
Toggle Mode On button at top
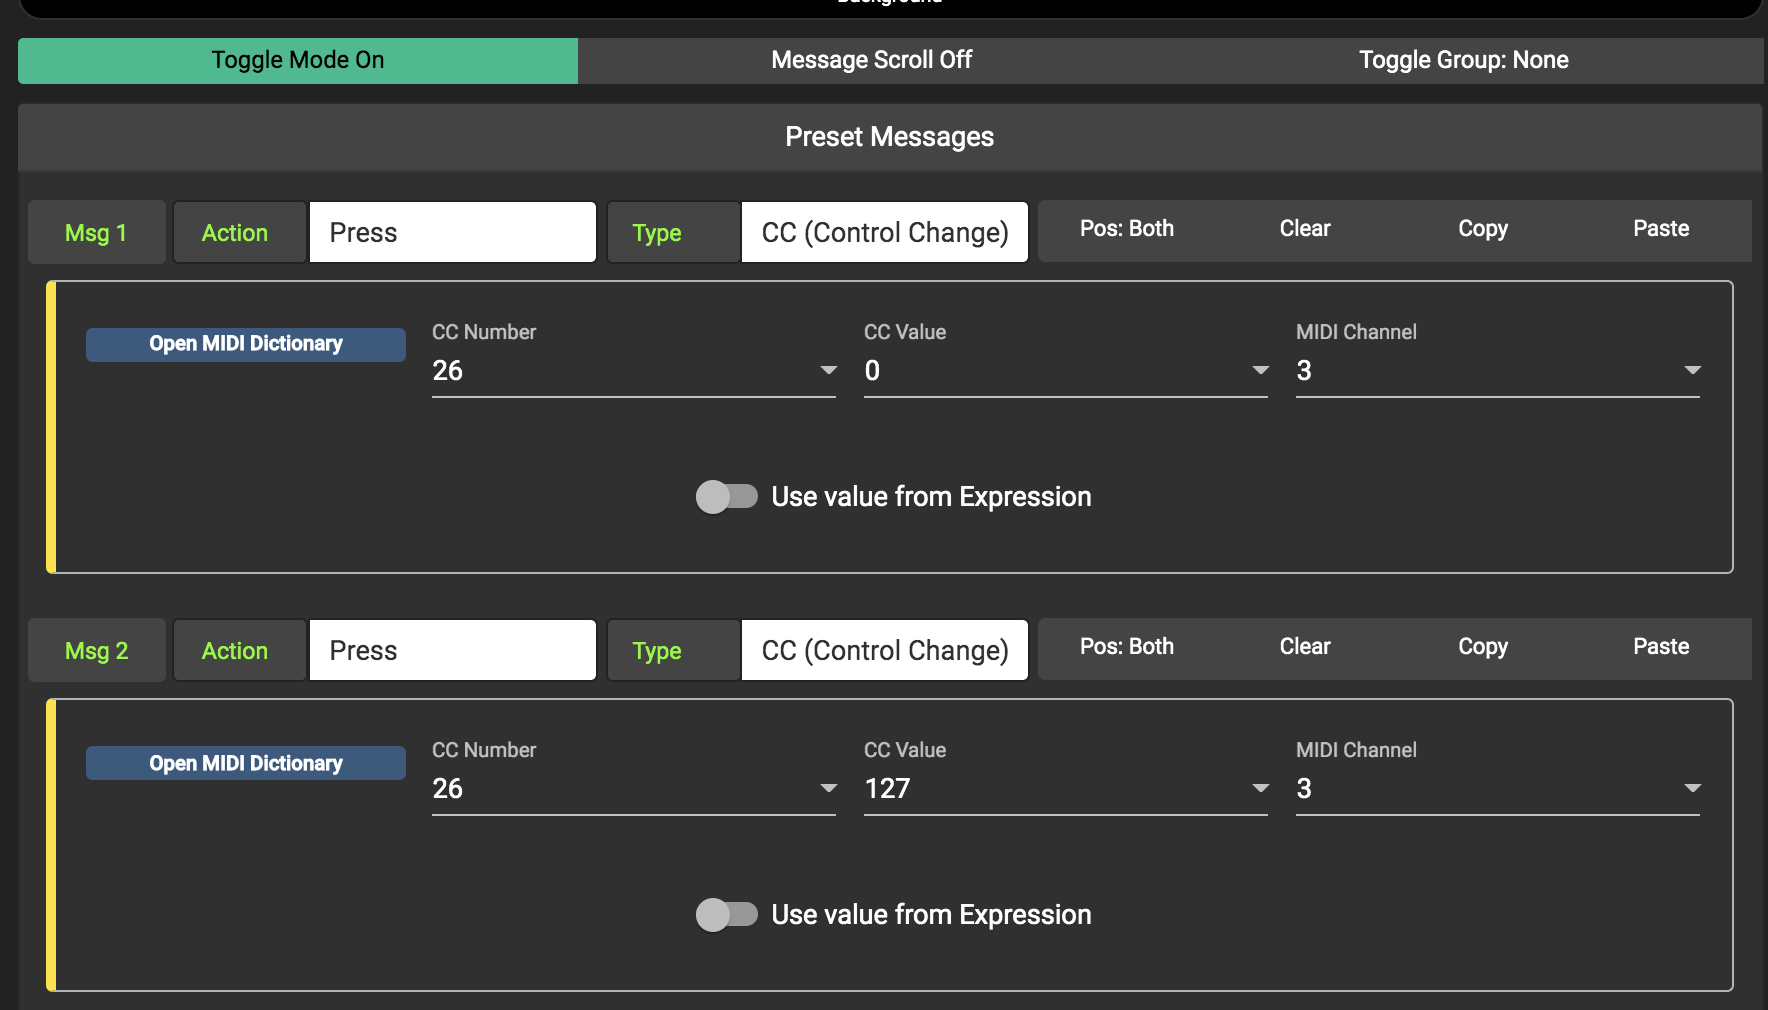click(298, 60)
